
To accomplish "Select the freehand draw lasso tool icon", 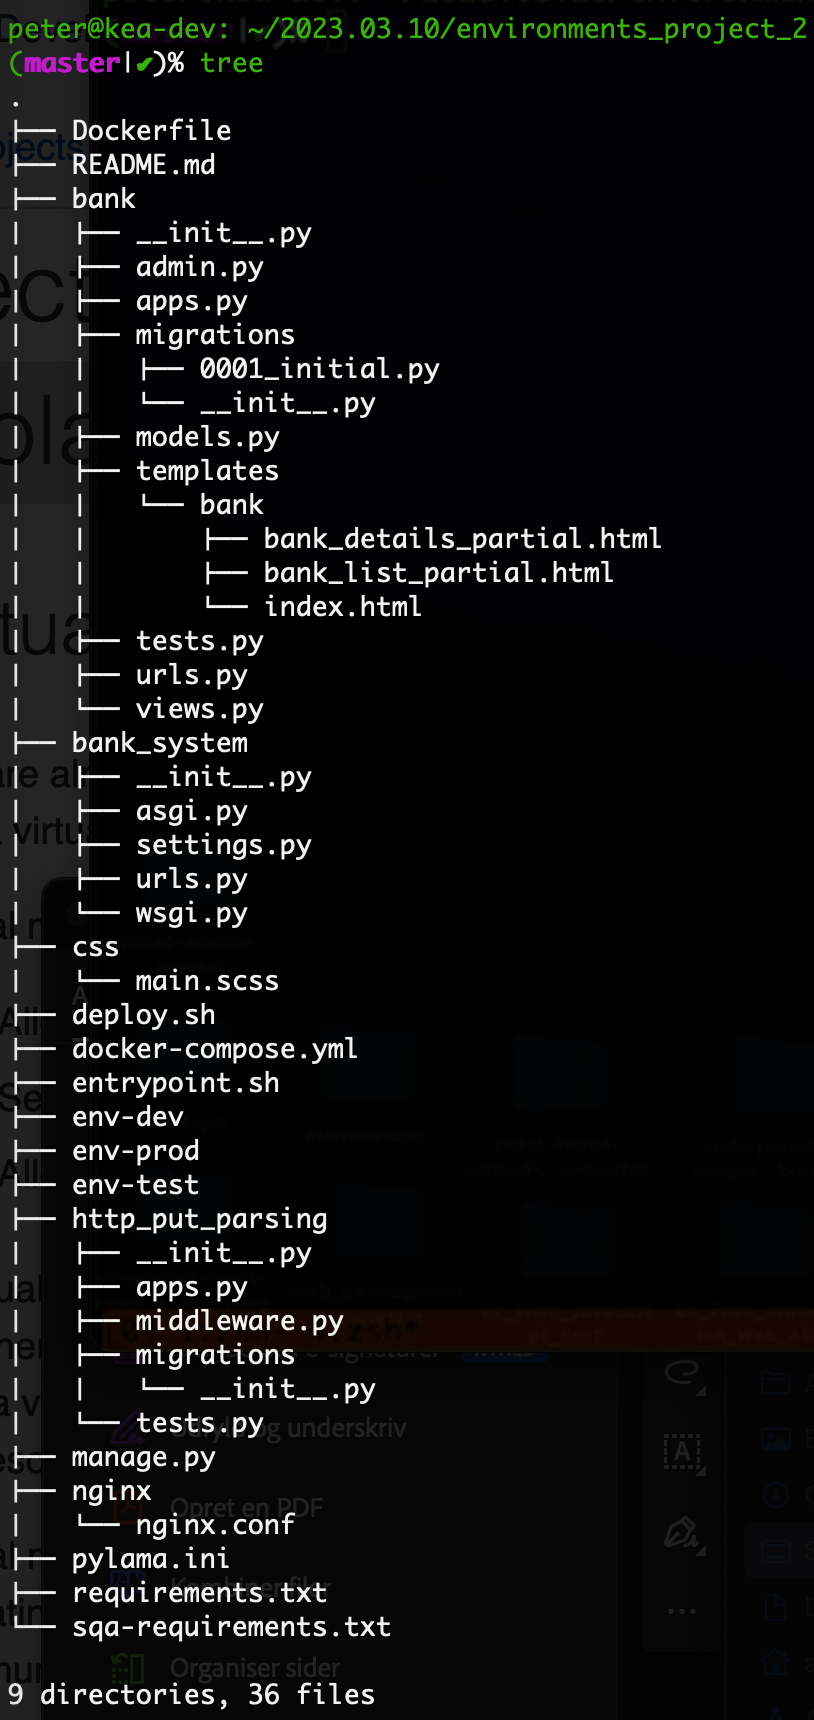I will click(x=684, y=1374).
